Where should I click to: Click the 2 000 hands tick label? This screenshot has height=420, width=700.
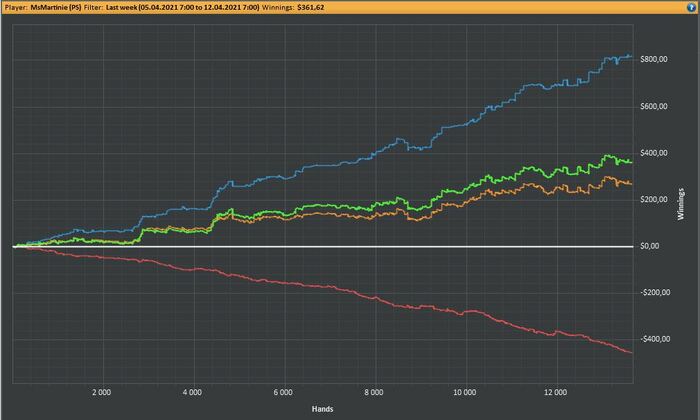[x=101, y=392]
